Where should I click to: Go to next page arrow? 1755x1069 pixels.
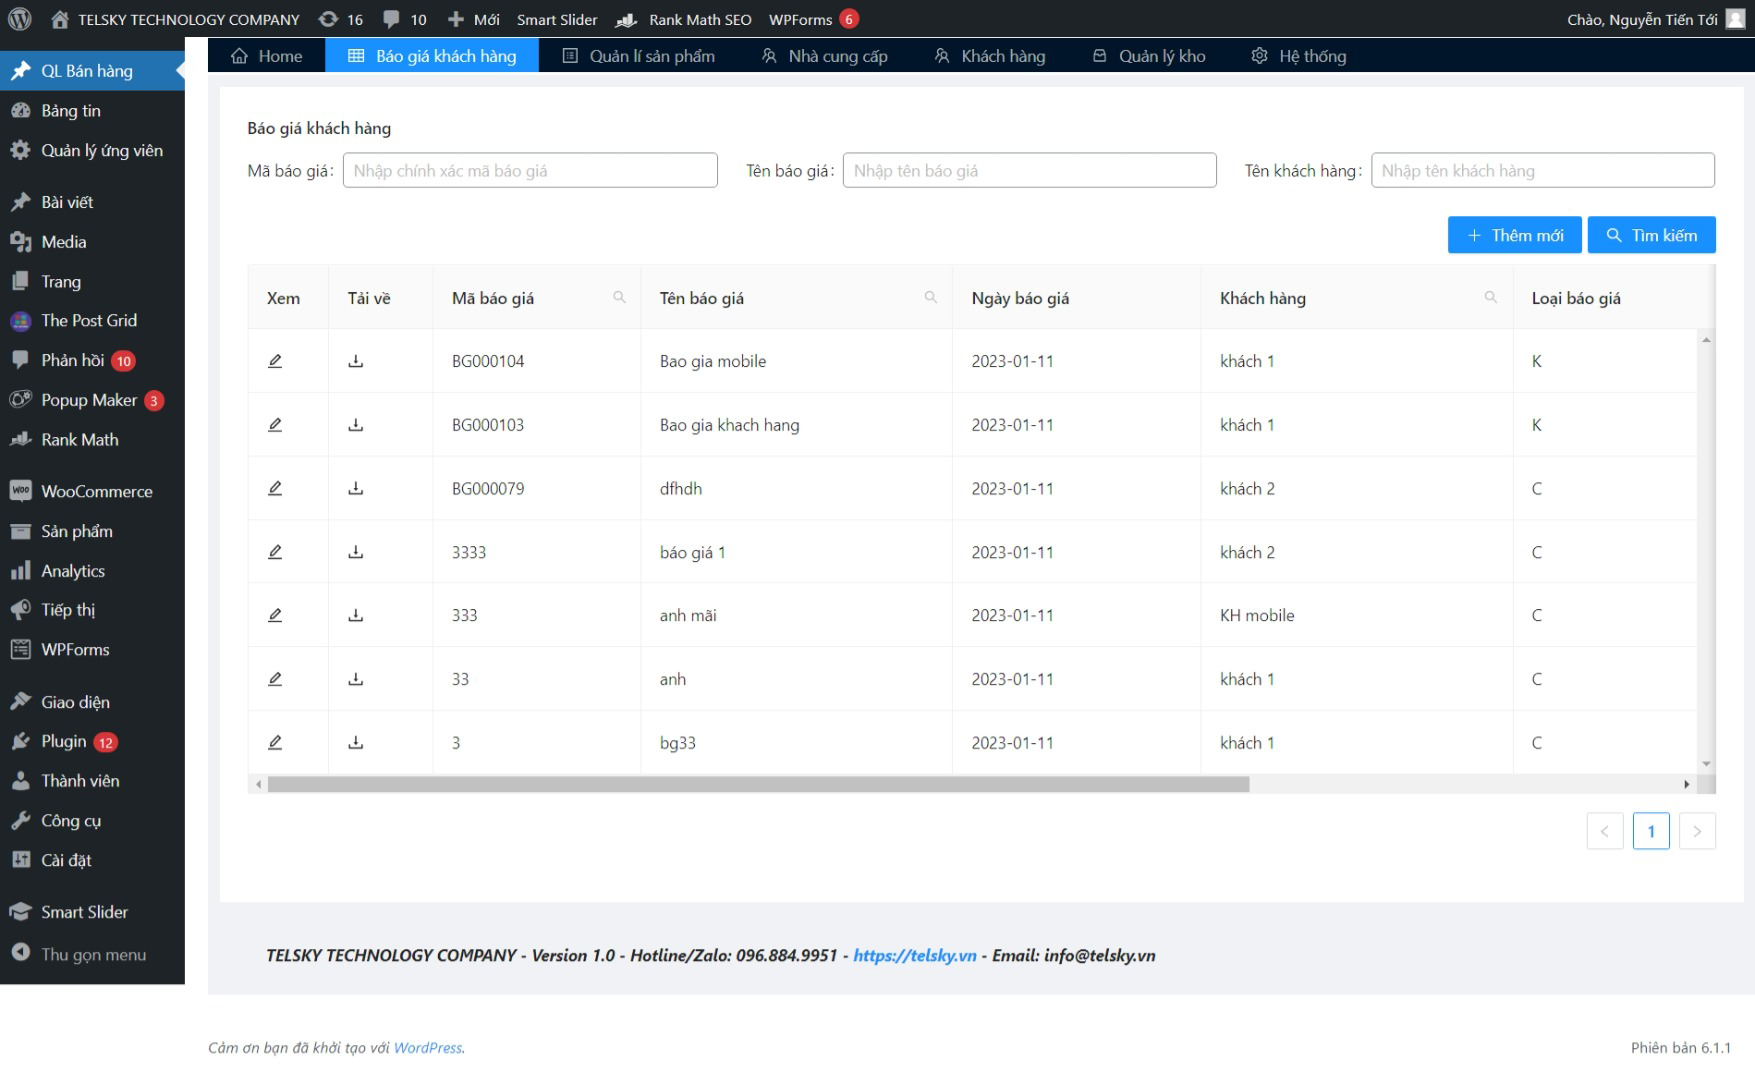1697,831
